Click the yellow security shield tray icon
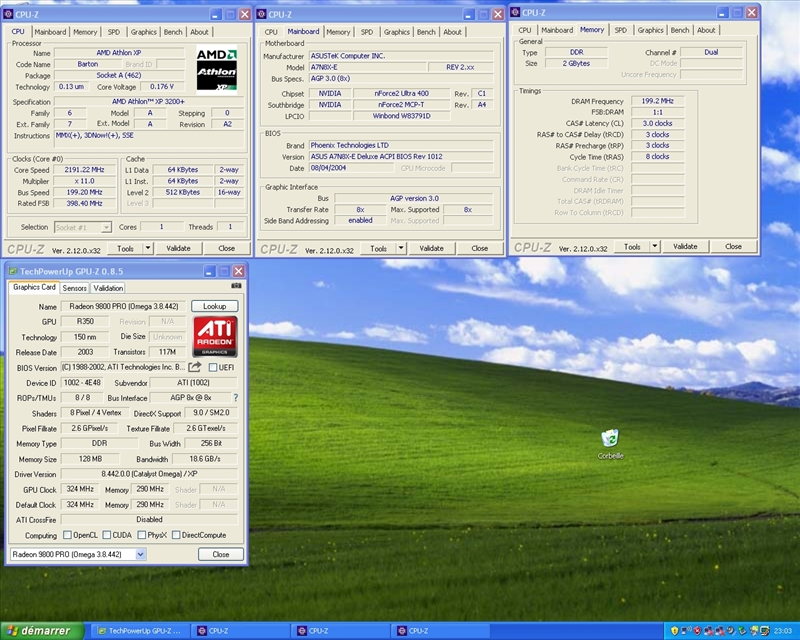This screenshot has height=640, width=800. coord(674,631)
